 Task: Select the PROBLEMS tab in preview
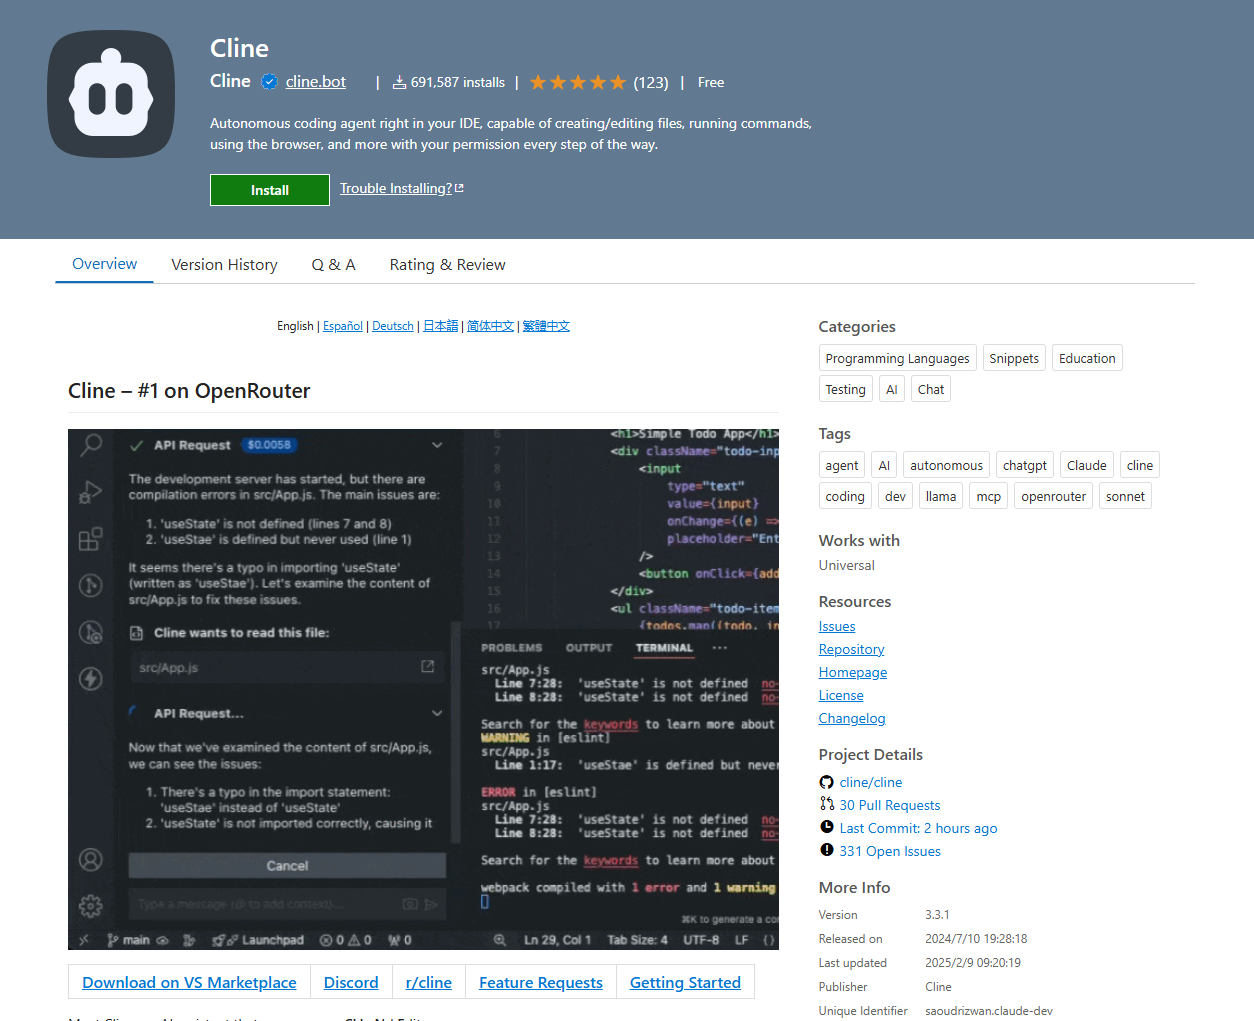(511, 648)
